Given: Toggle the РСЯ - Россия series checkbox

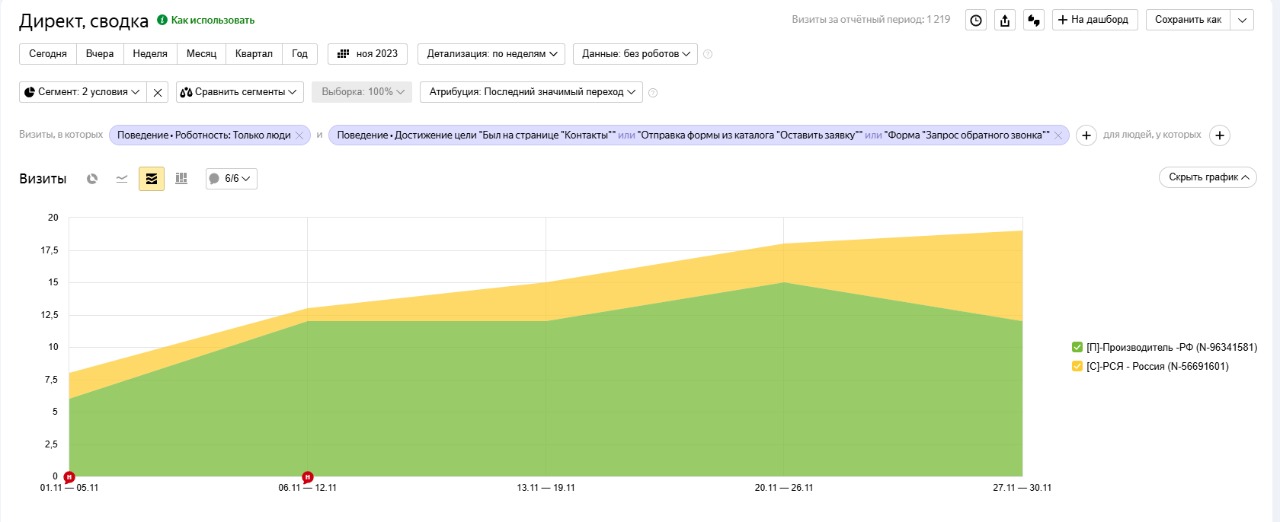Looking at the screenshot, I should [x=1077, y=366].
